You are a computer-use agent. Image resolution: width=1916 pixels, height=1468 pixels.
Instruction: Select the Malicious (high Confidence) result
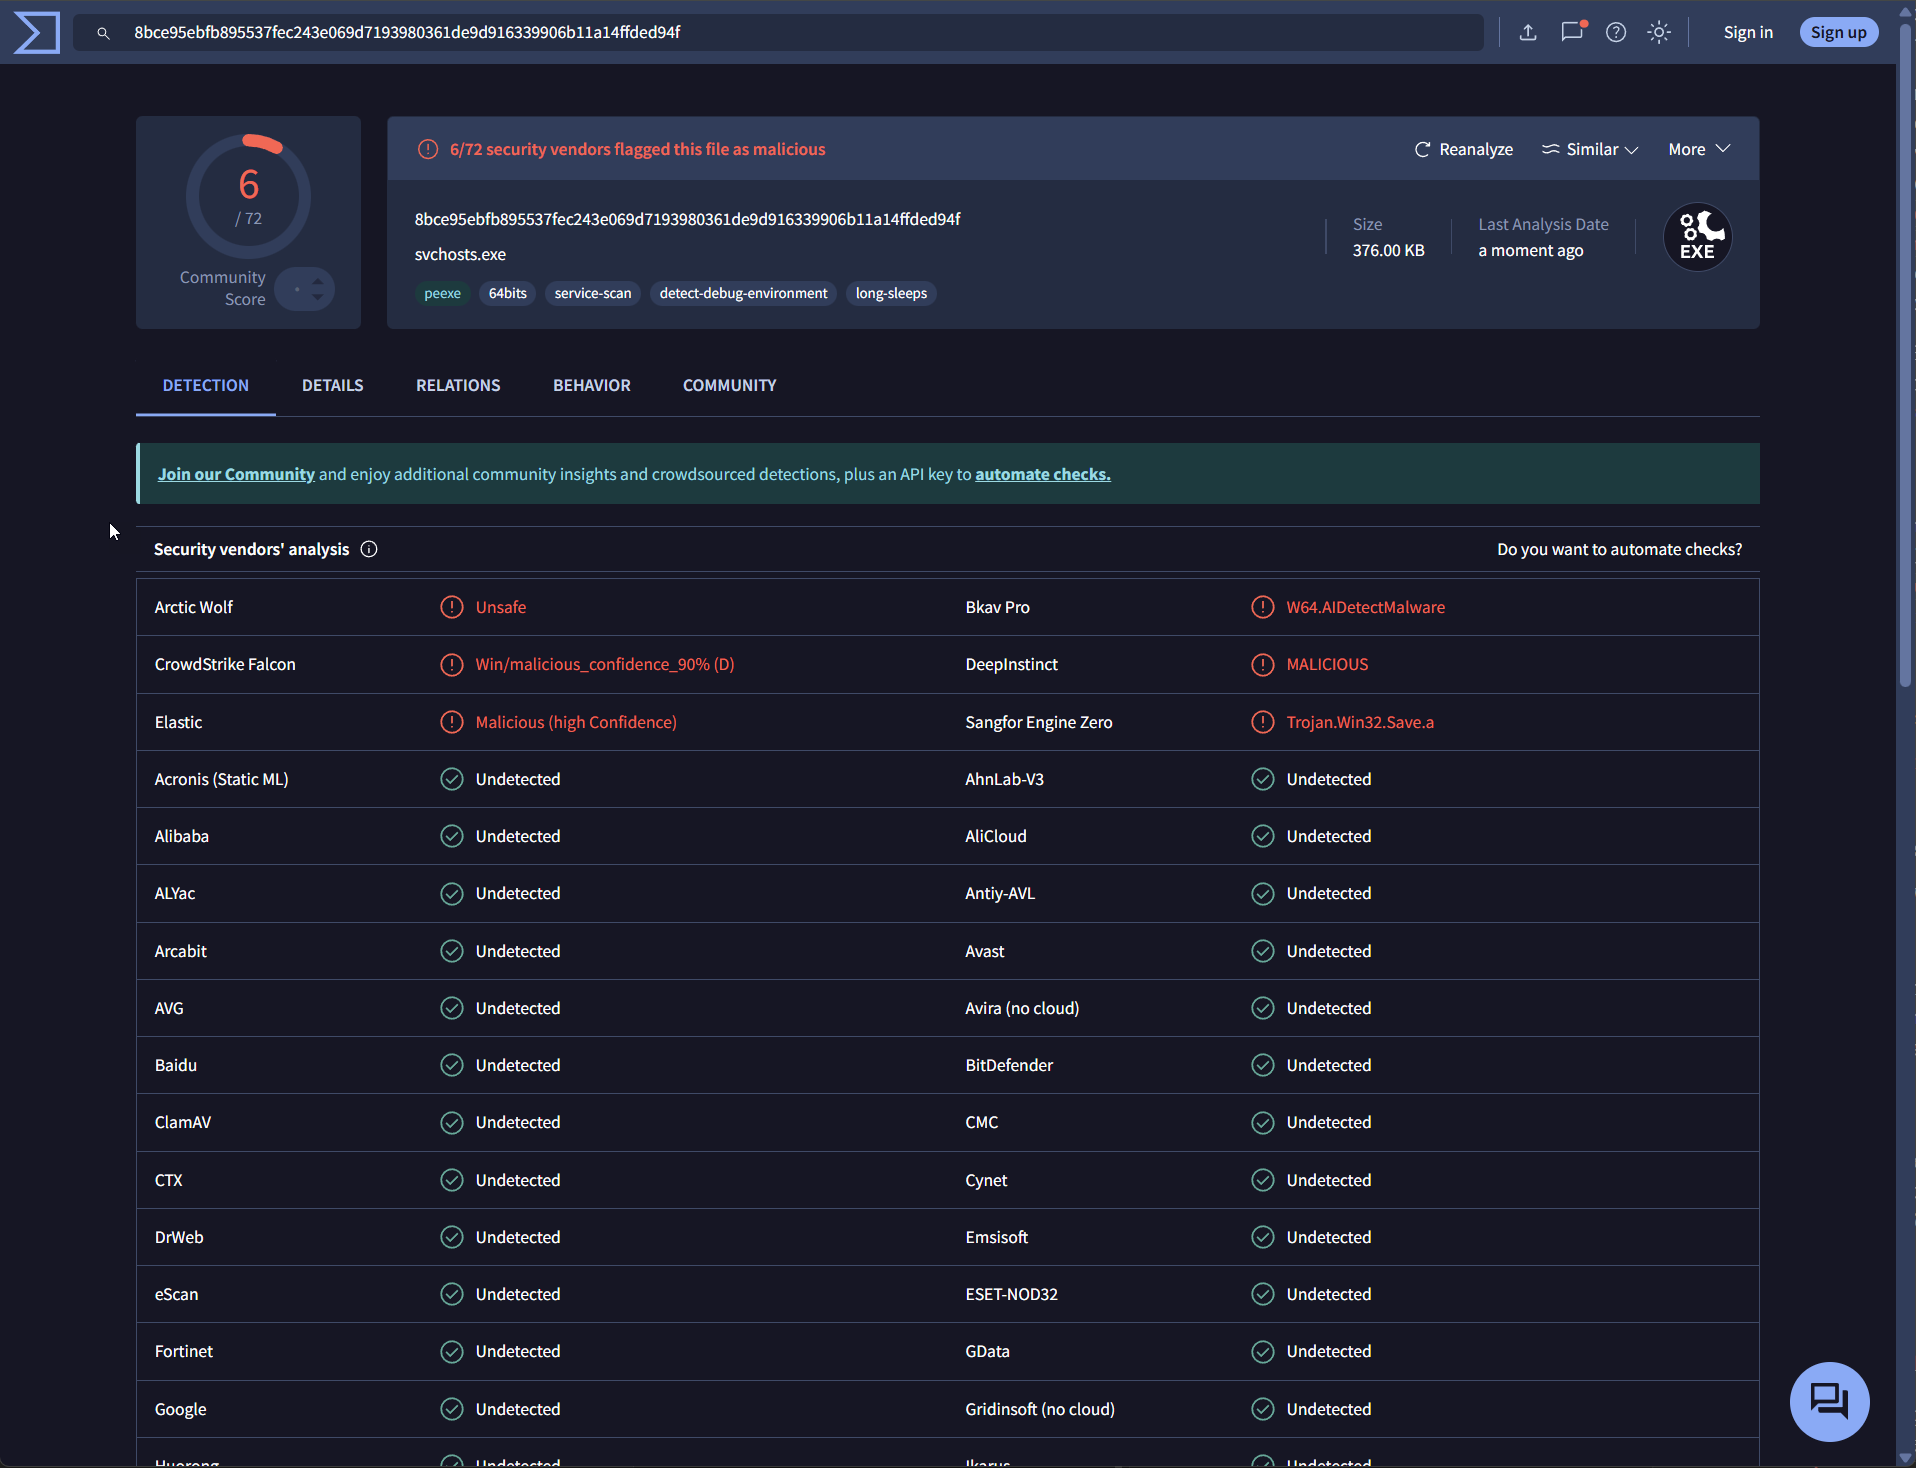pyautogui.click(x=576, y=722)
